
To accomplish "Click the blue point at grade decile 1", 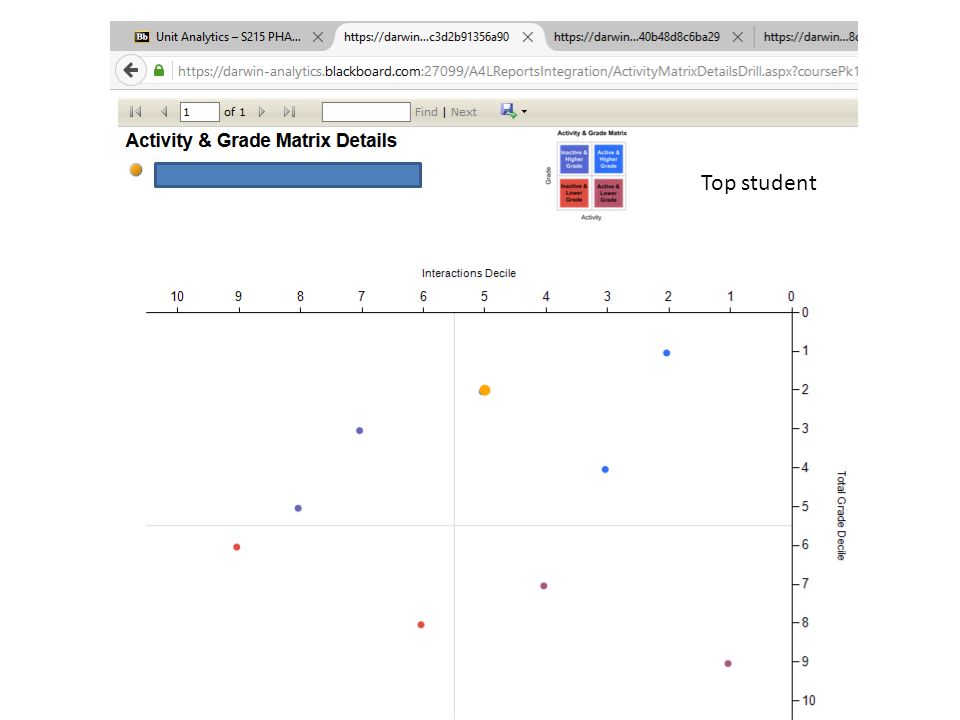I will pyautogui.click(x=667, y=353).
